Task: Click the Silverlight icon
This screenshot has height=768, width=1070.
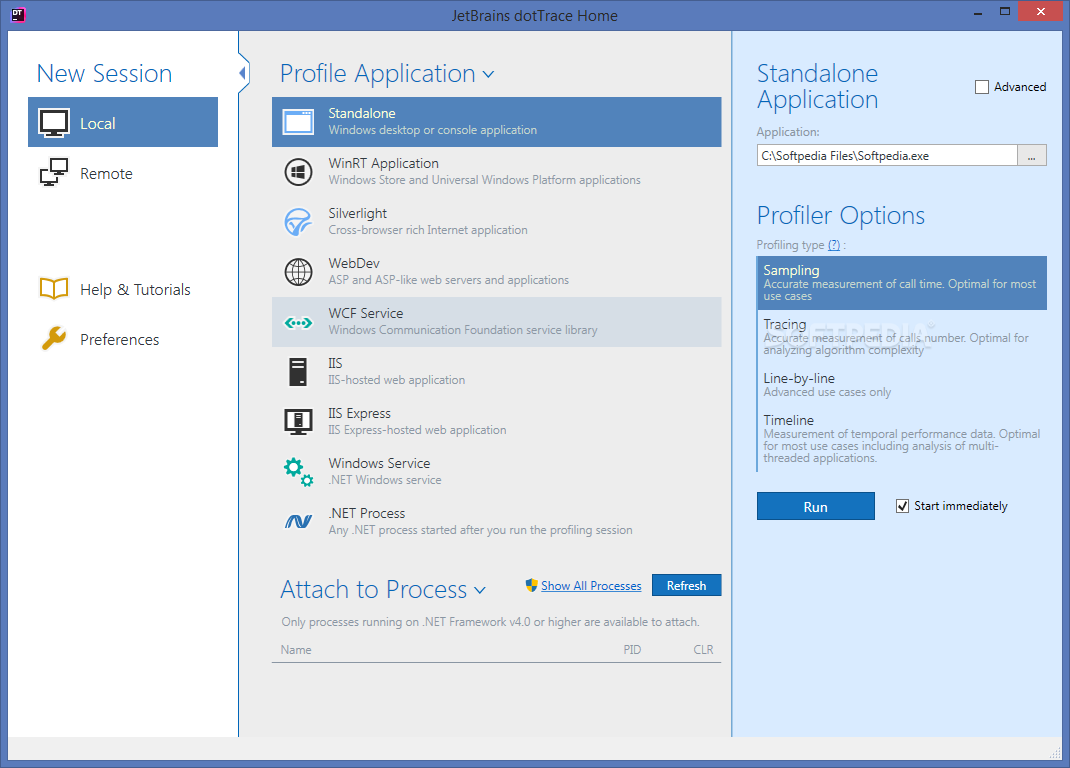Action: click(298, 222)
